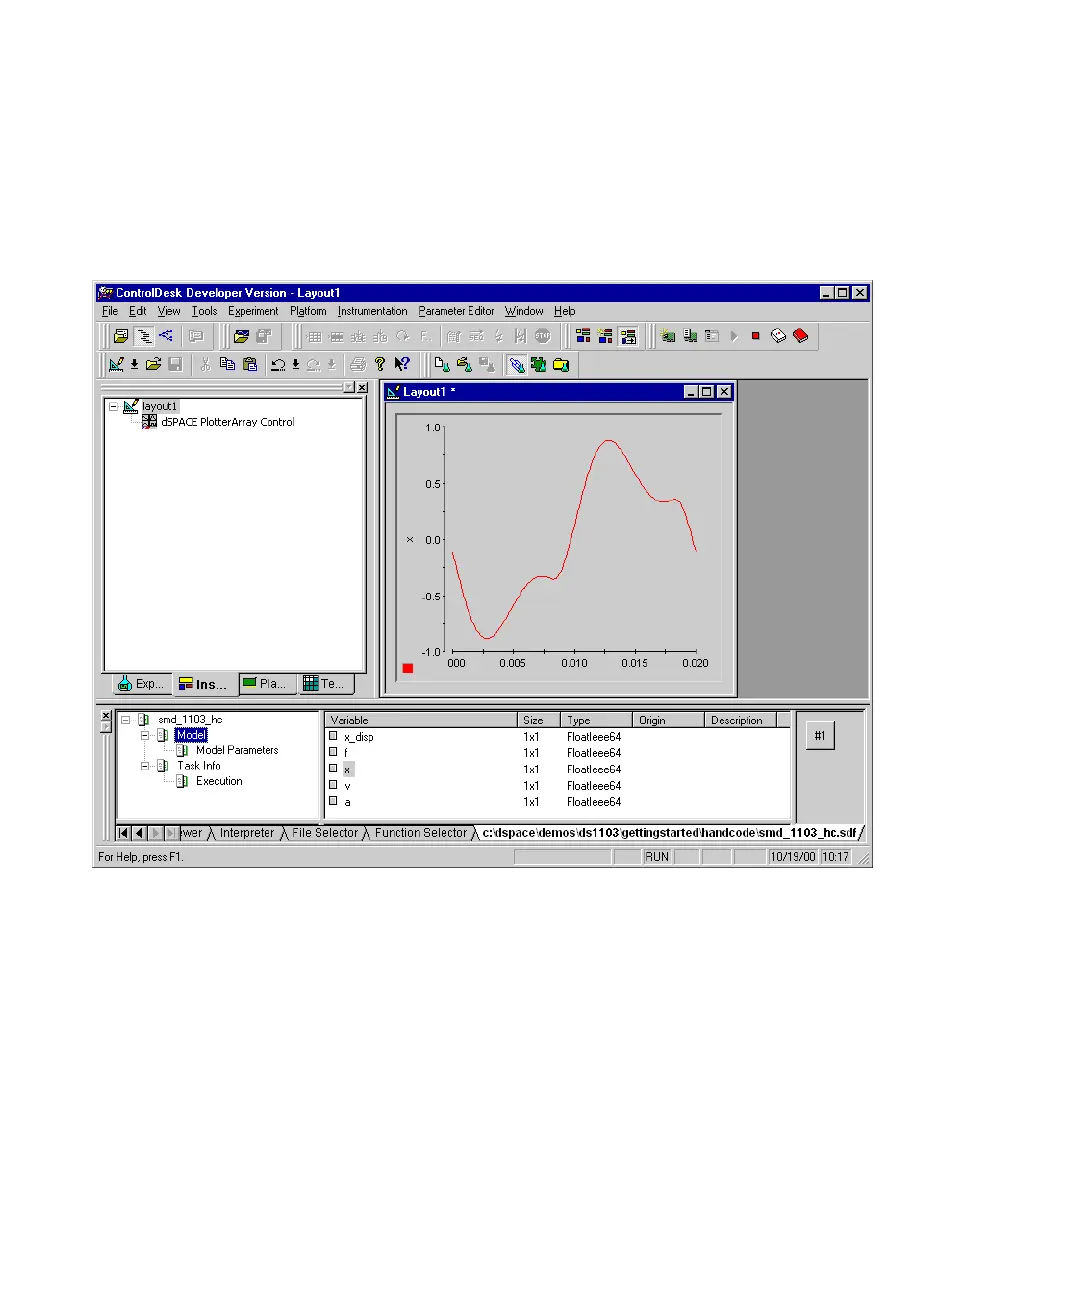Select Execution in the tree

[219, 781]
